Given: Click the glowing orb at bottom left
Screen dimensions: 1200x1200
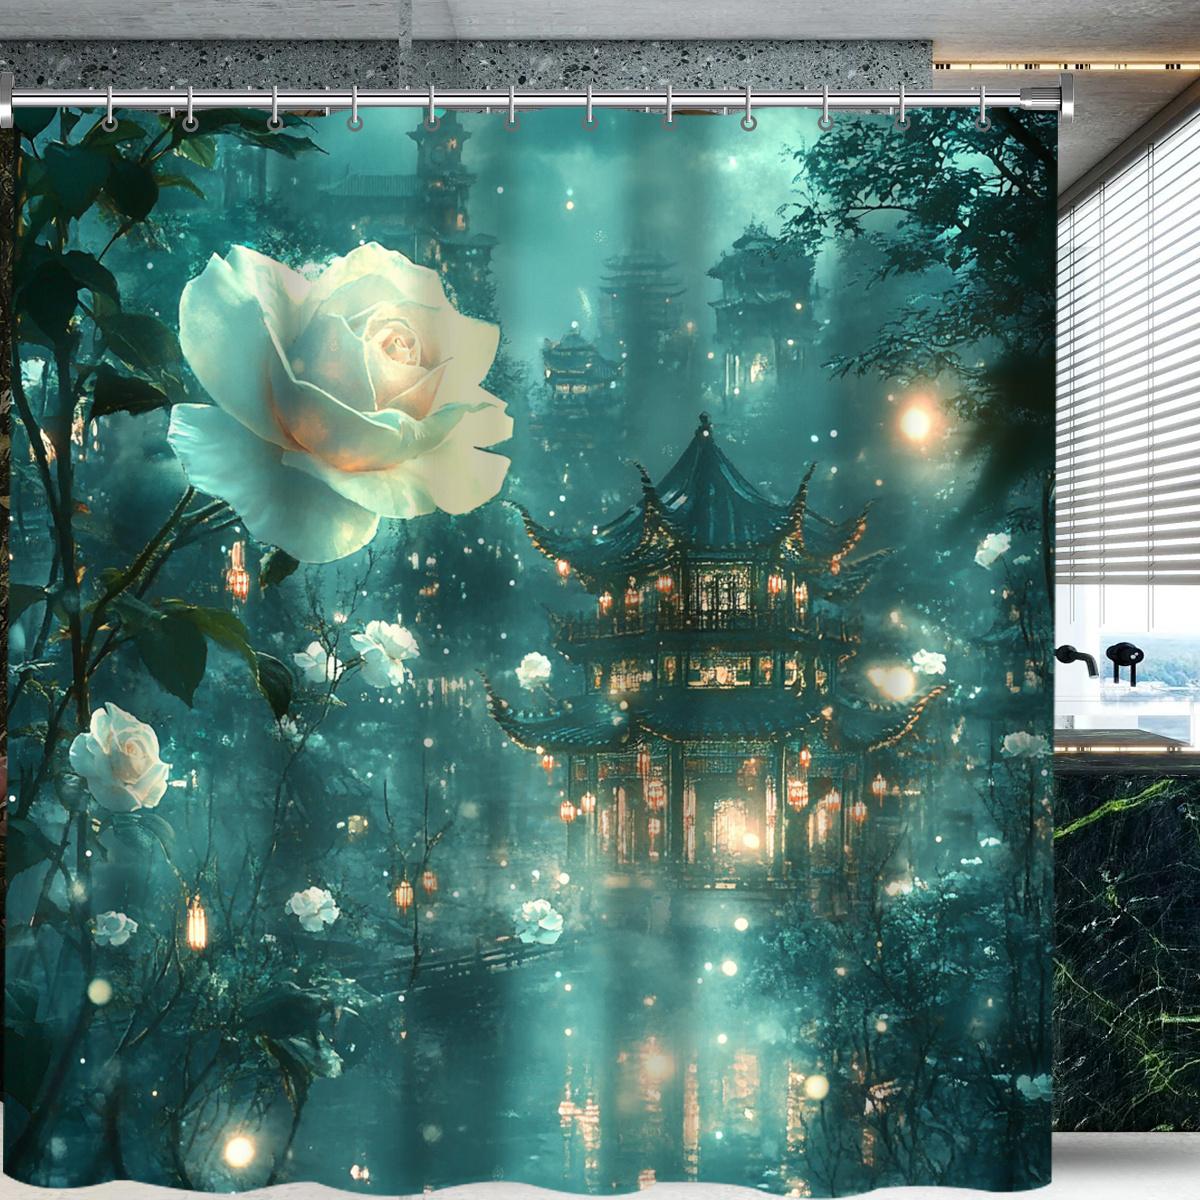Looking at the screenshot, I should [238, 1152].
